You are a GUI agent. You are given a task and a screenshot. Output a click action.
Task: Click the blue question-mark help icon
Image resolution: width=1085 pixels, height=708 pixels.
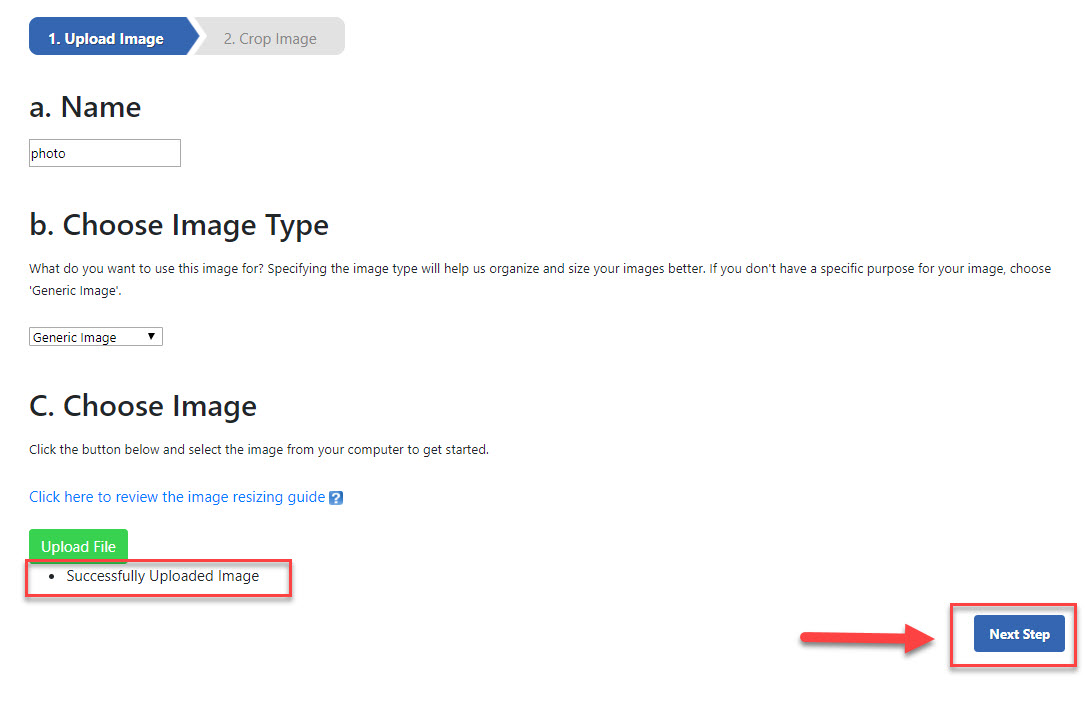[x=336, y=498]
